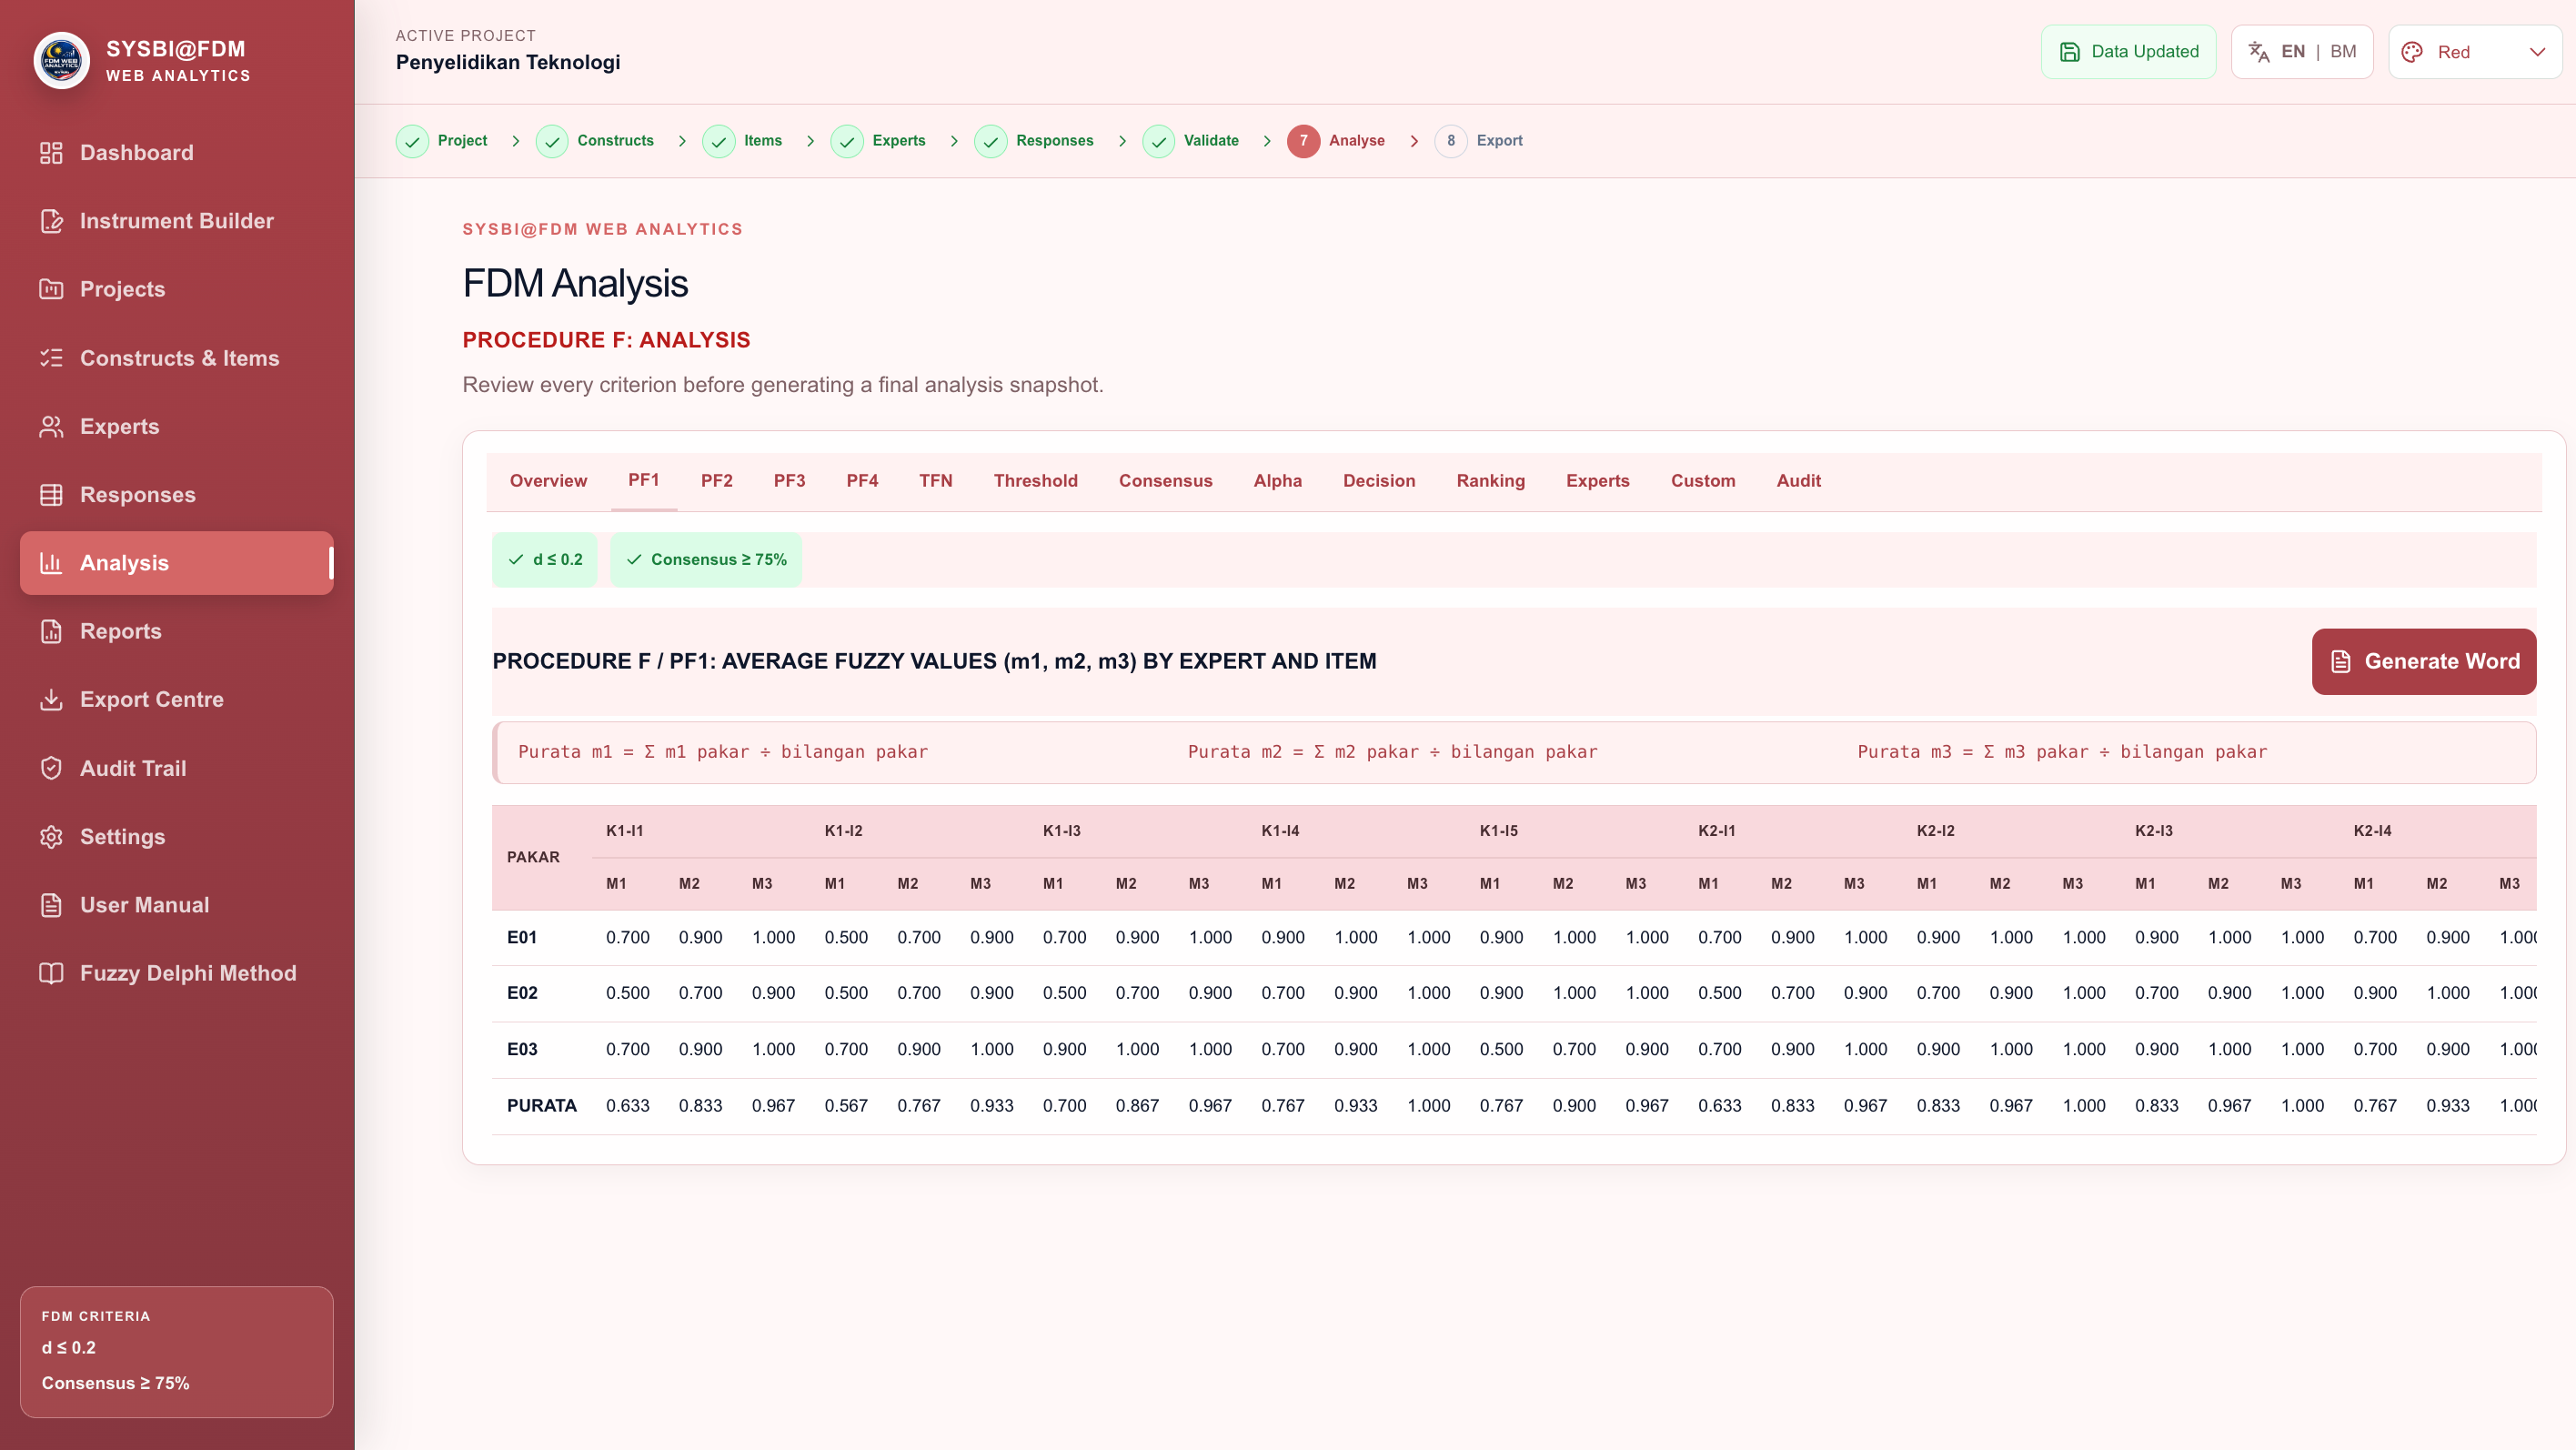Click the palette theme icon
Viewport: 2576px width, 1450px height.
[x=2412, y=52]
